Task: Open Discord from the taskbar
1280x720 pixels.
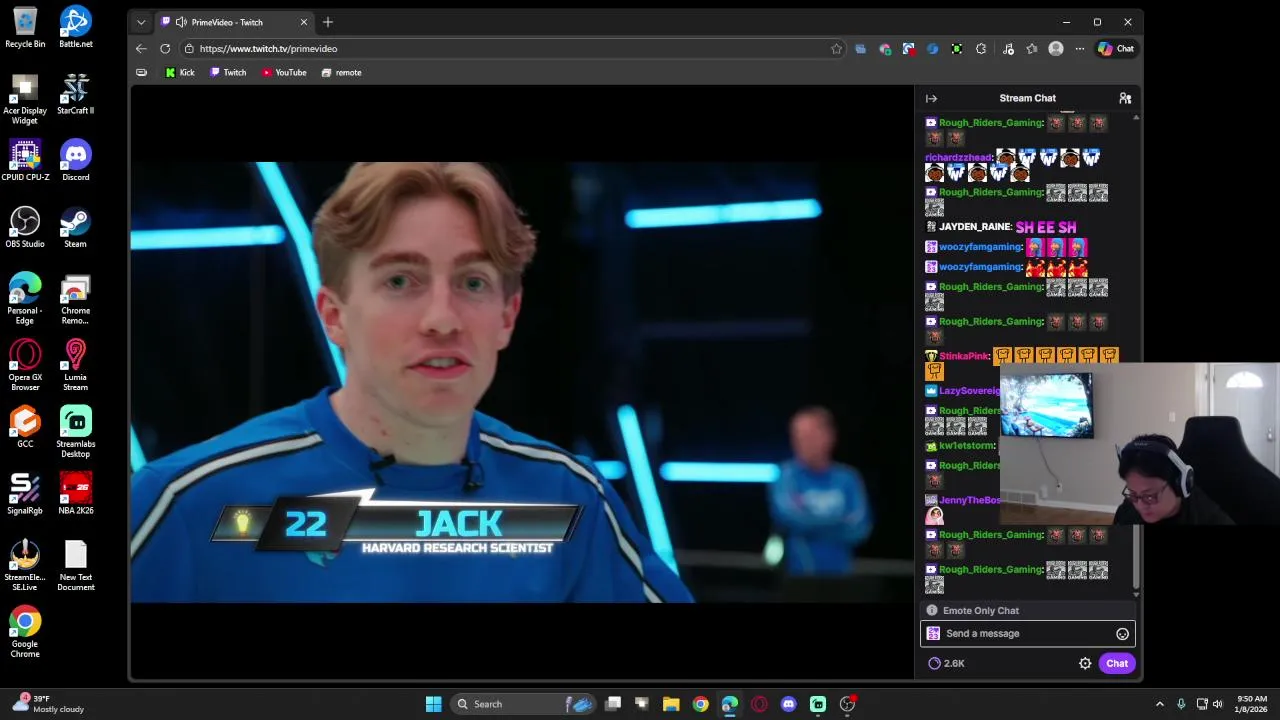Action: click(x=788, y=704)
